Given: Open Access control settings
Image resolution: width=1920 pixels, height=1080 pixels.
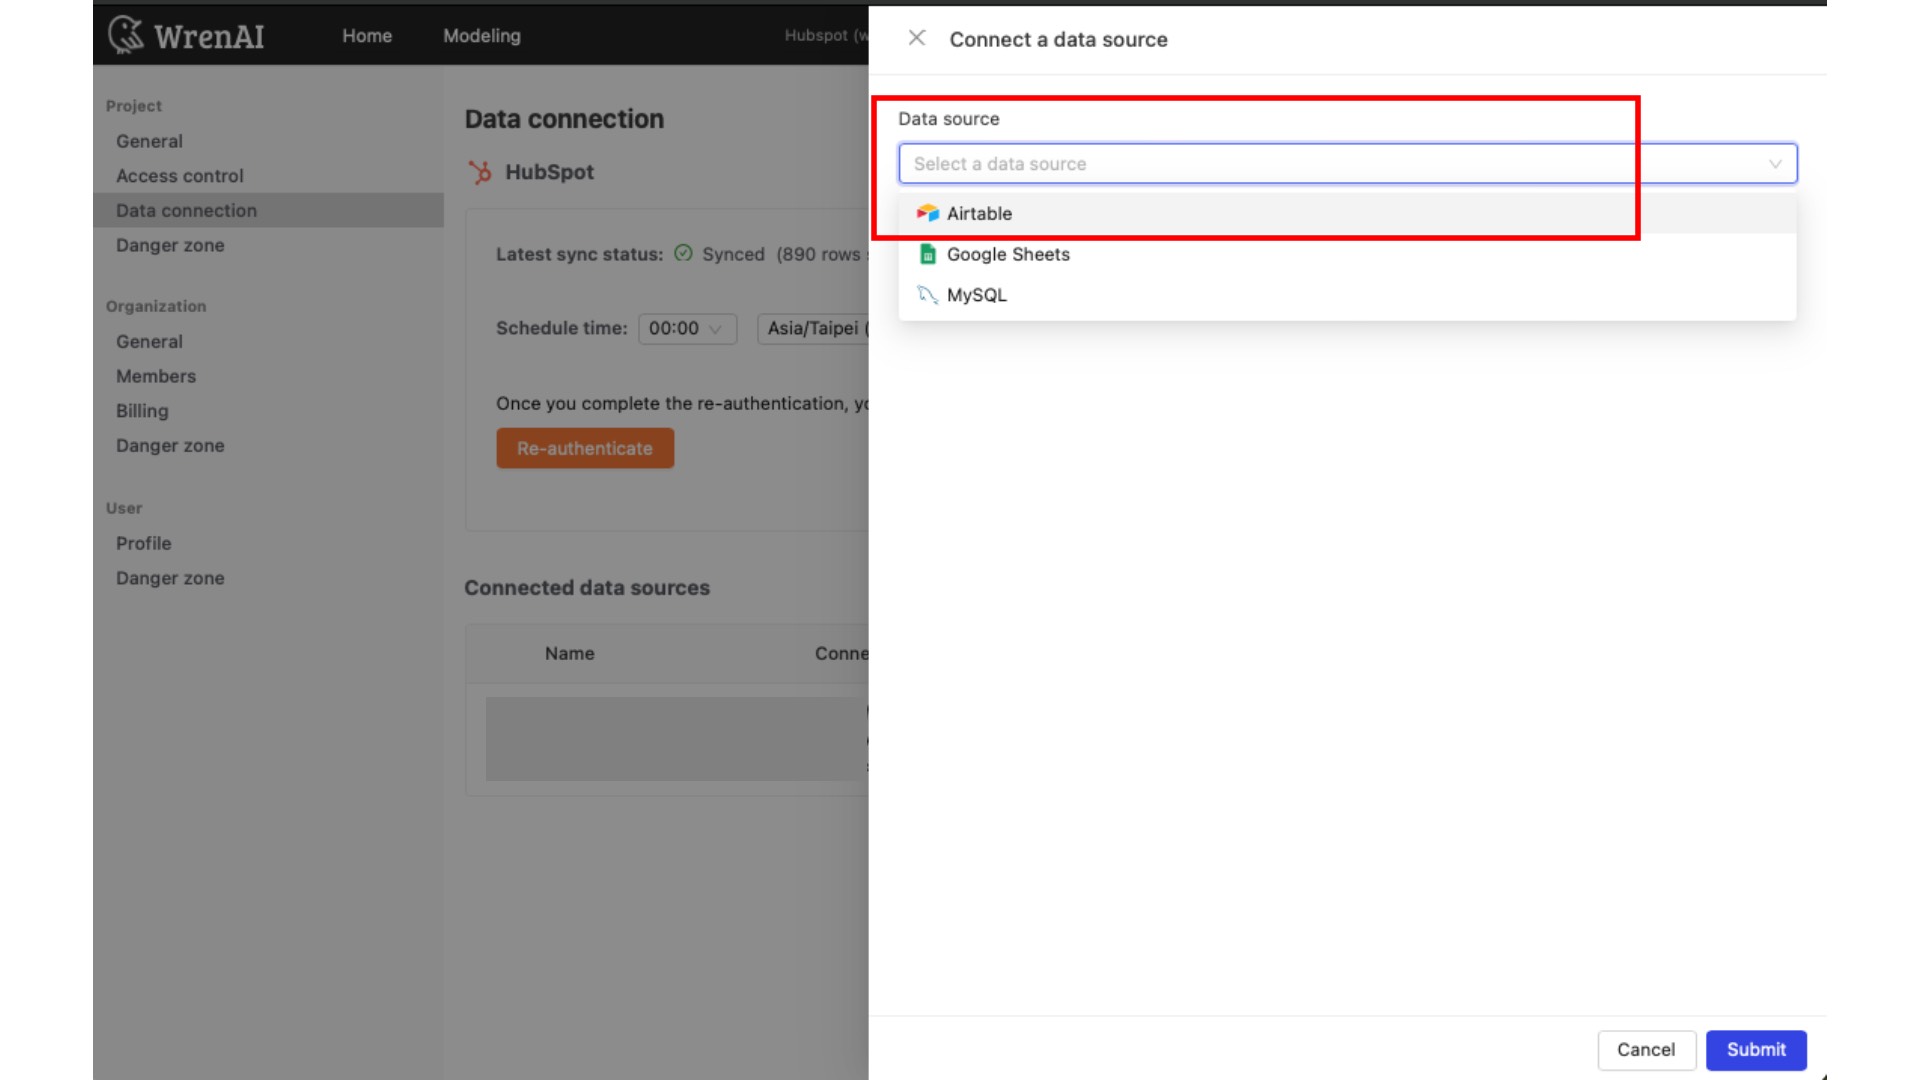Looking at the screenshot, I should pyautogui.click(x=180, y=176).
